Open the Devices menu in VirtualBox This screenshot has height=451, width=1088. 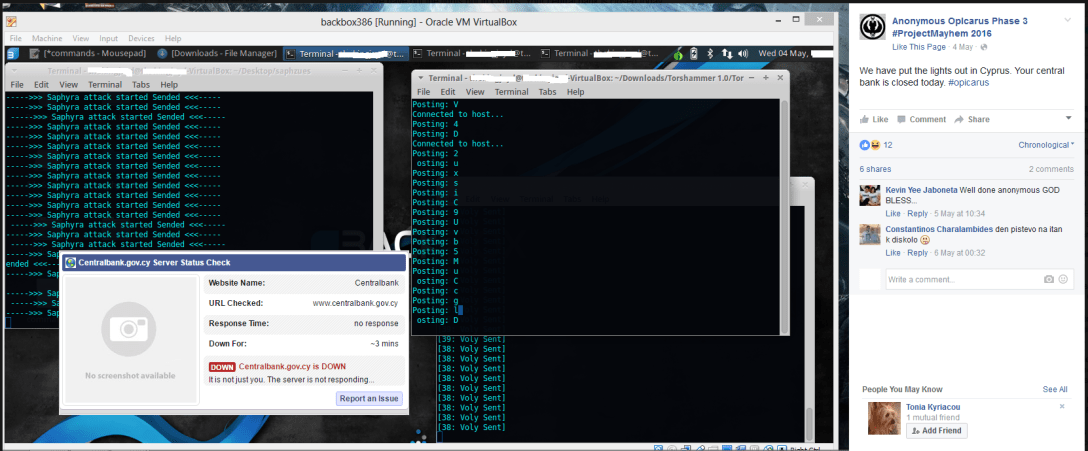point(140,38)
